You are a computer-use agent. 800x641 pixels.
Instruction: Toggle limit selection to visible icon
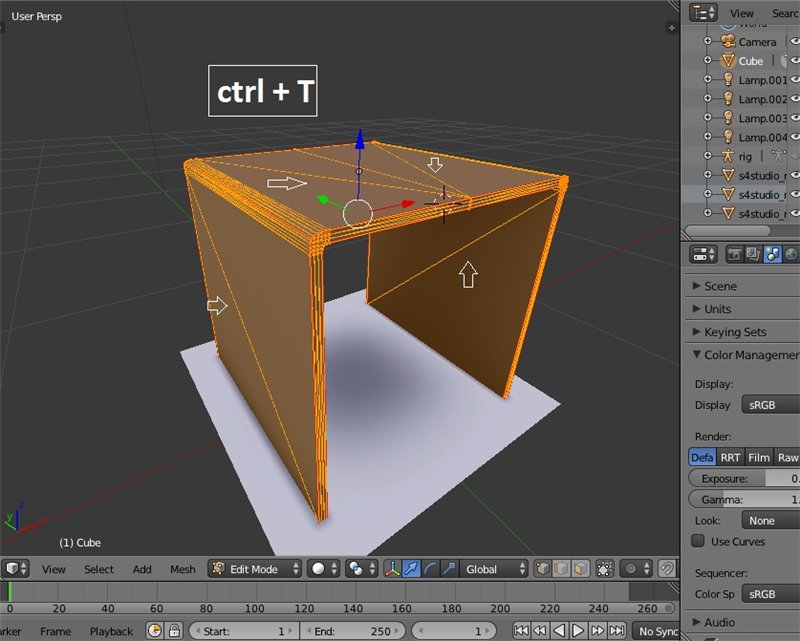604,569
